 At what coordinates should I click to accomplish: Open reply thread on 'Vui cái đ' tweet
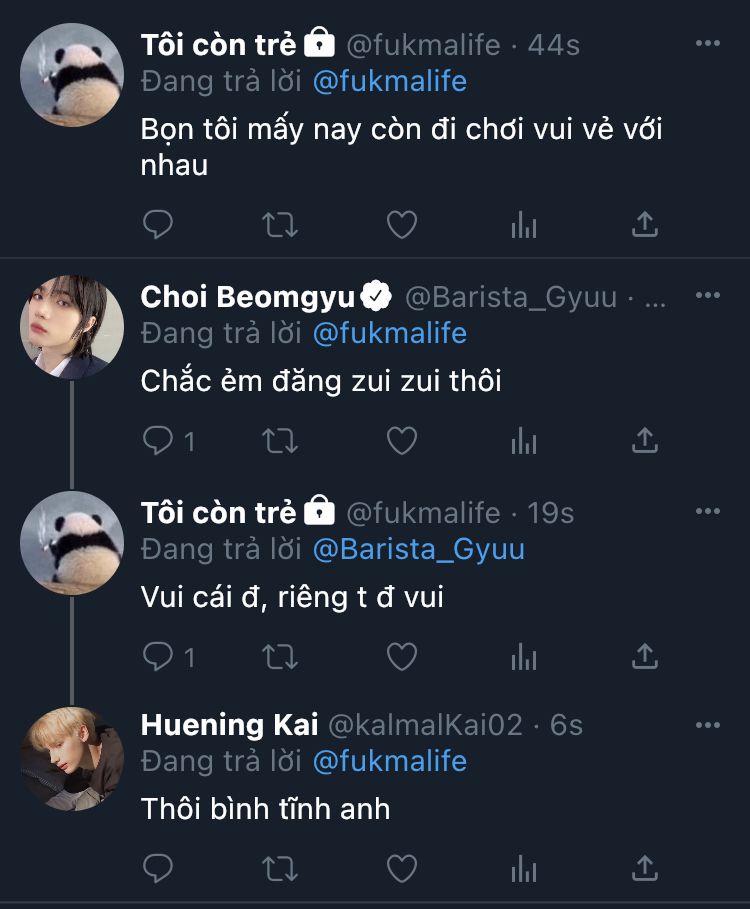(x=158, y=656)
